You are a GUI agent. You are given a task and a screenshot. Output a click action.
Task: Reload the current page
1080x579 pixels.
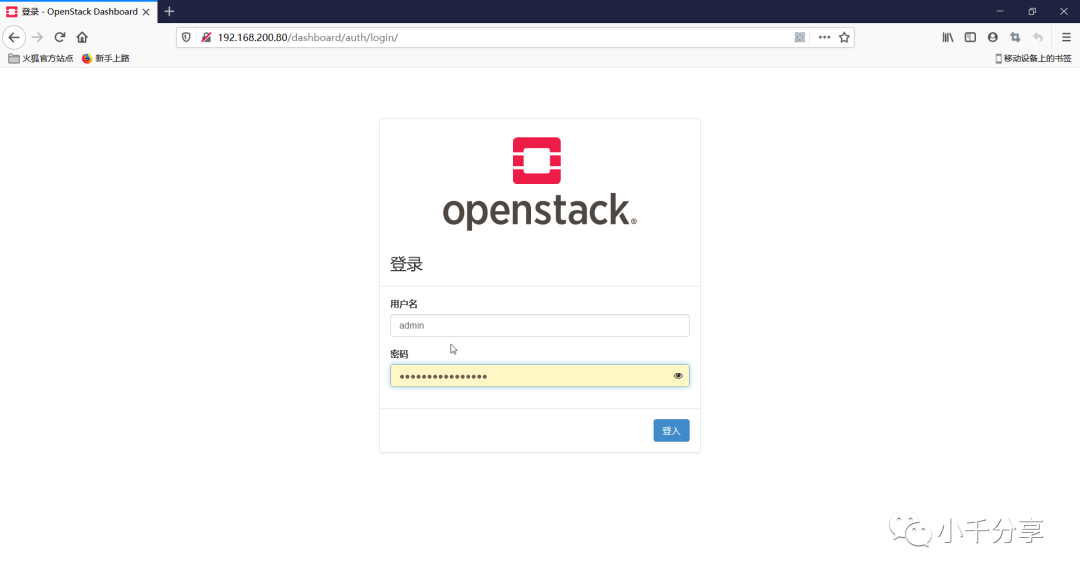[x=60, y=37]
